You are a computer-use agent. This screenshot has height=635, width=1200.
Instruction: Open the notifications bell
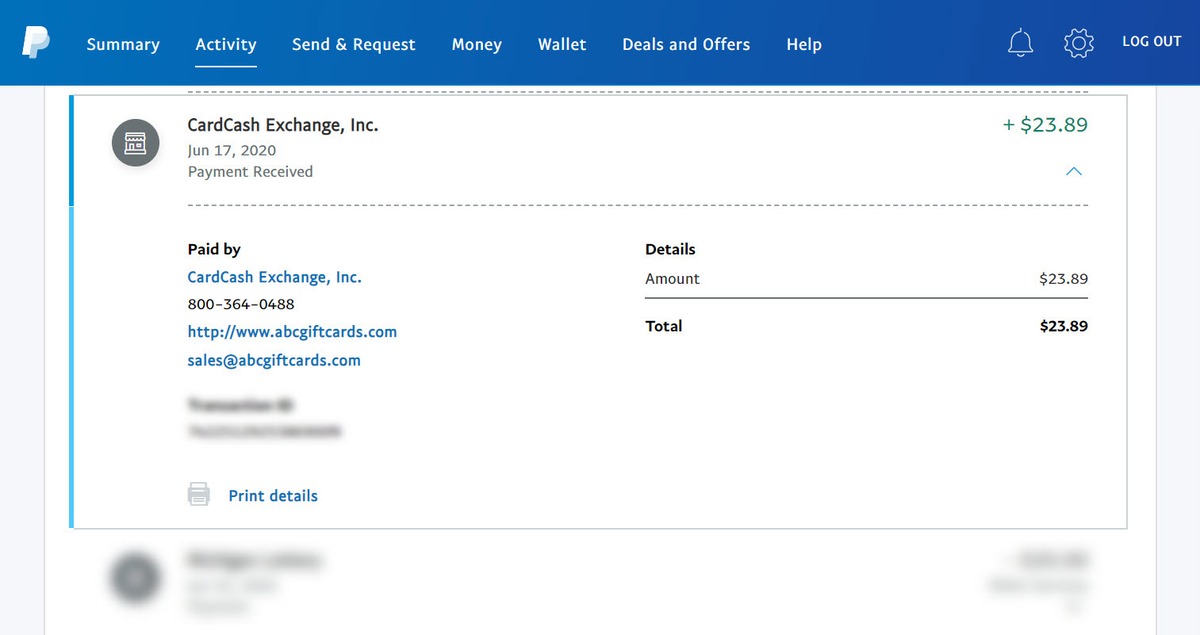coord(1020,43)
